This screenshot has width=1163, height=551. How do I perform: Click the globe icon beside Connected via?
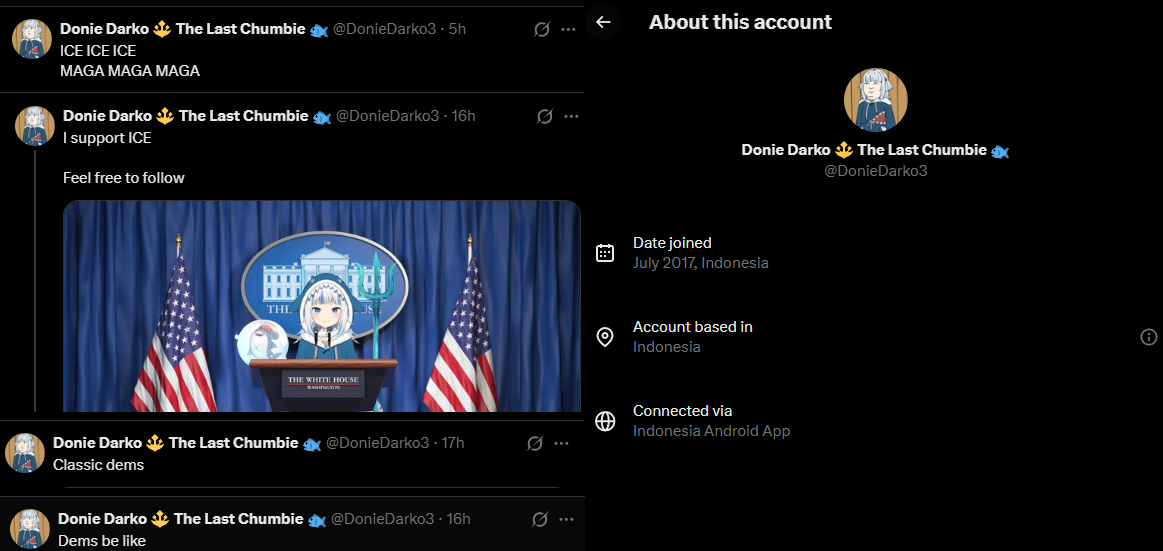coord(605,421)
